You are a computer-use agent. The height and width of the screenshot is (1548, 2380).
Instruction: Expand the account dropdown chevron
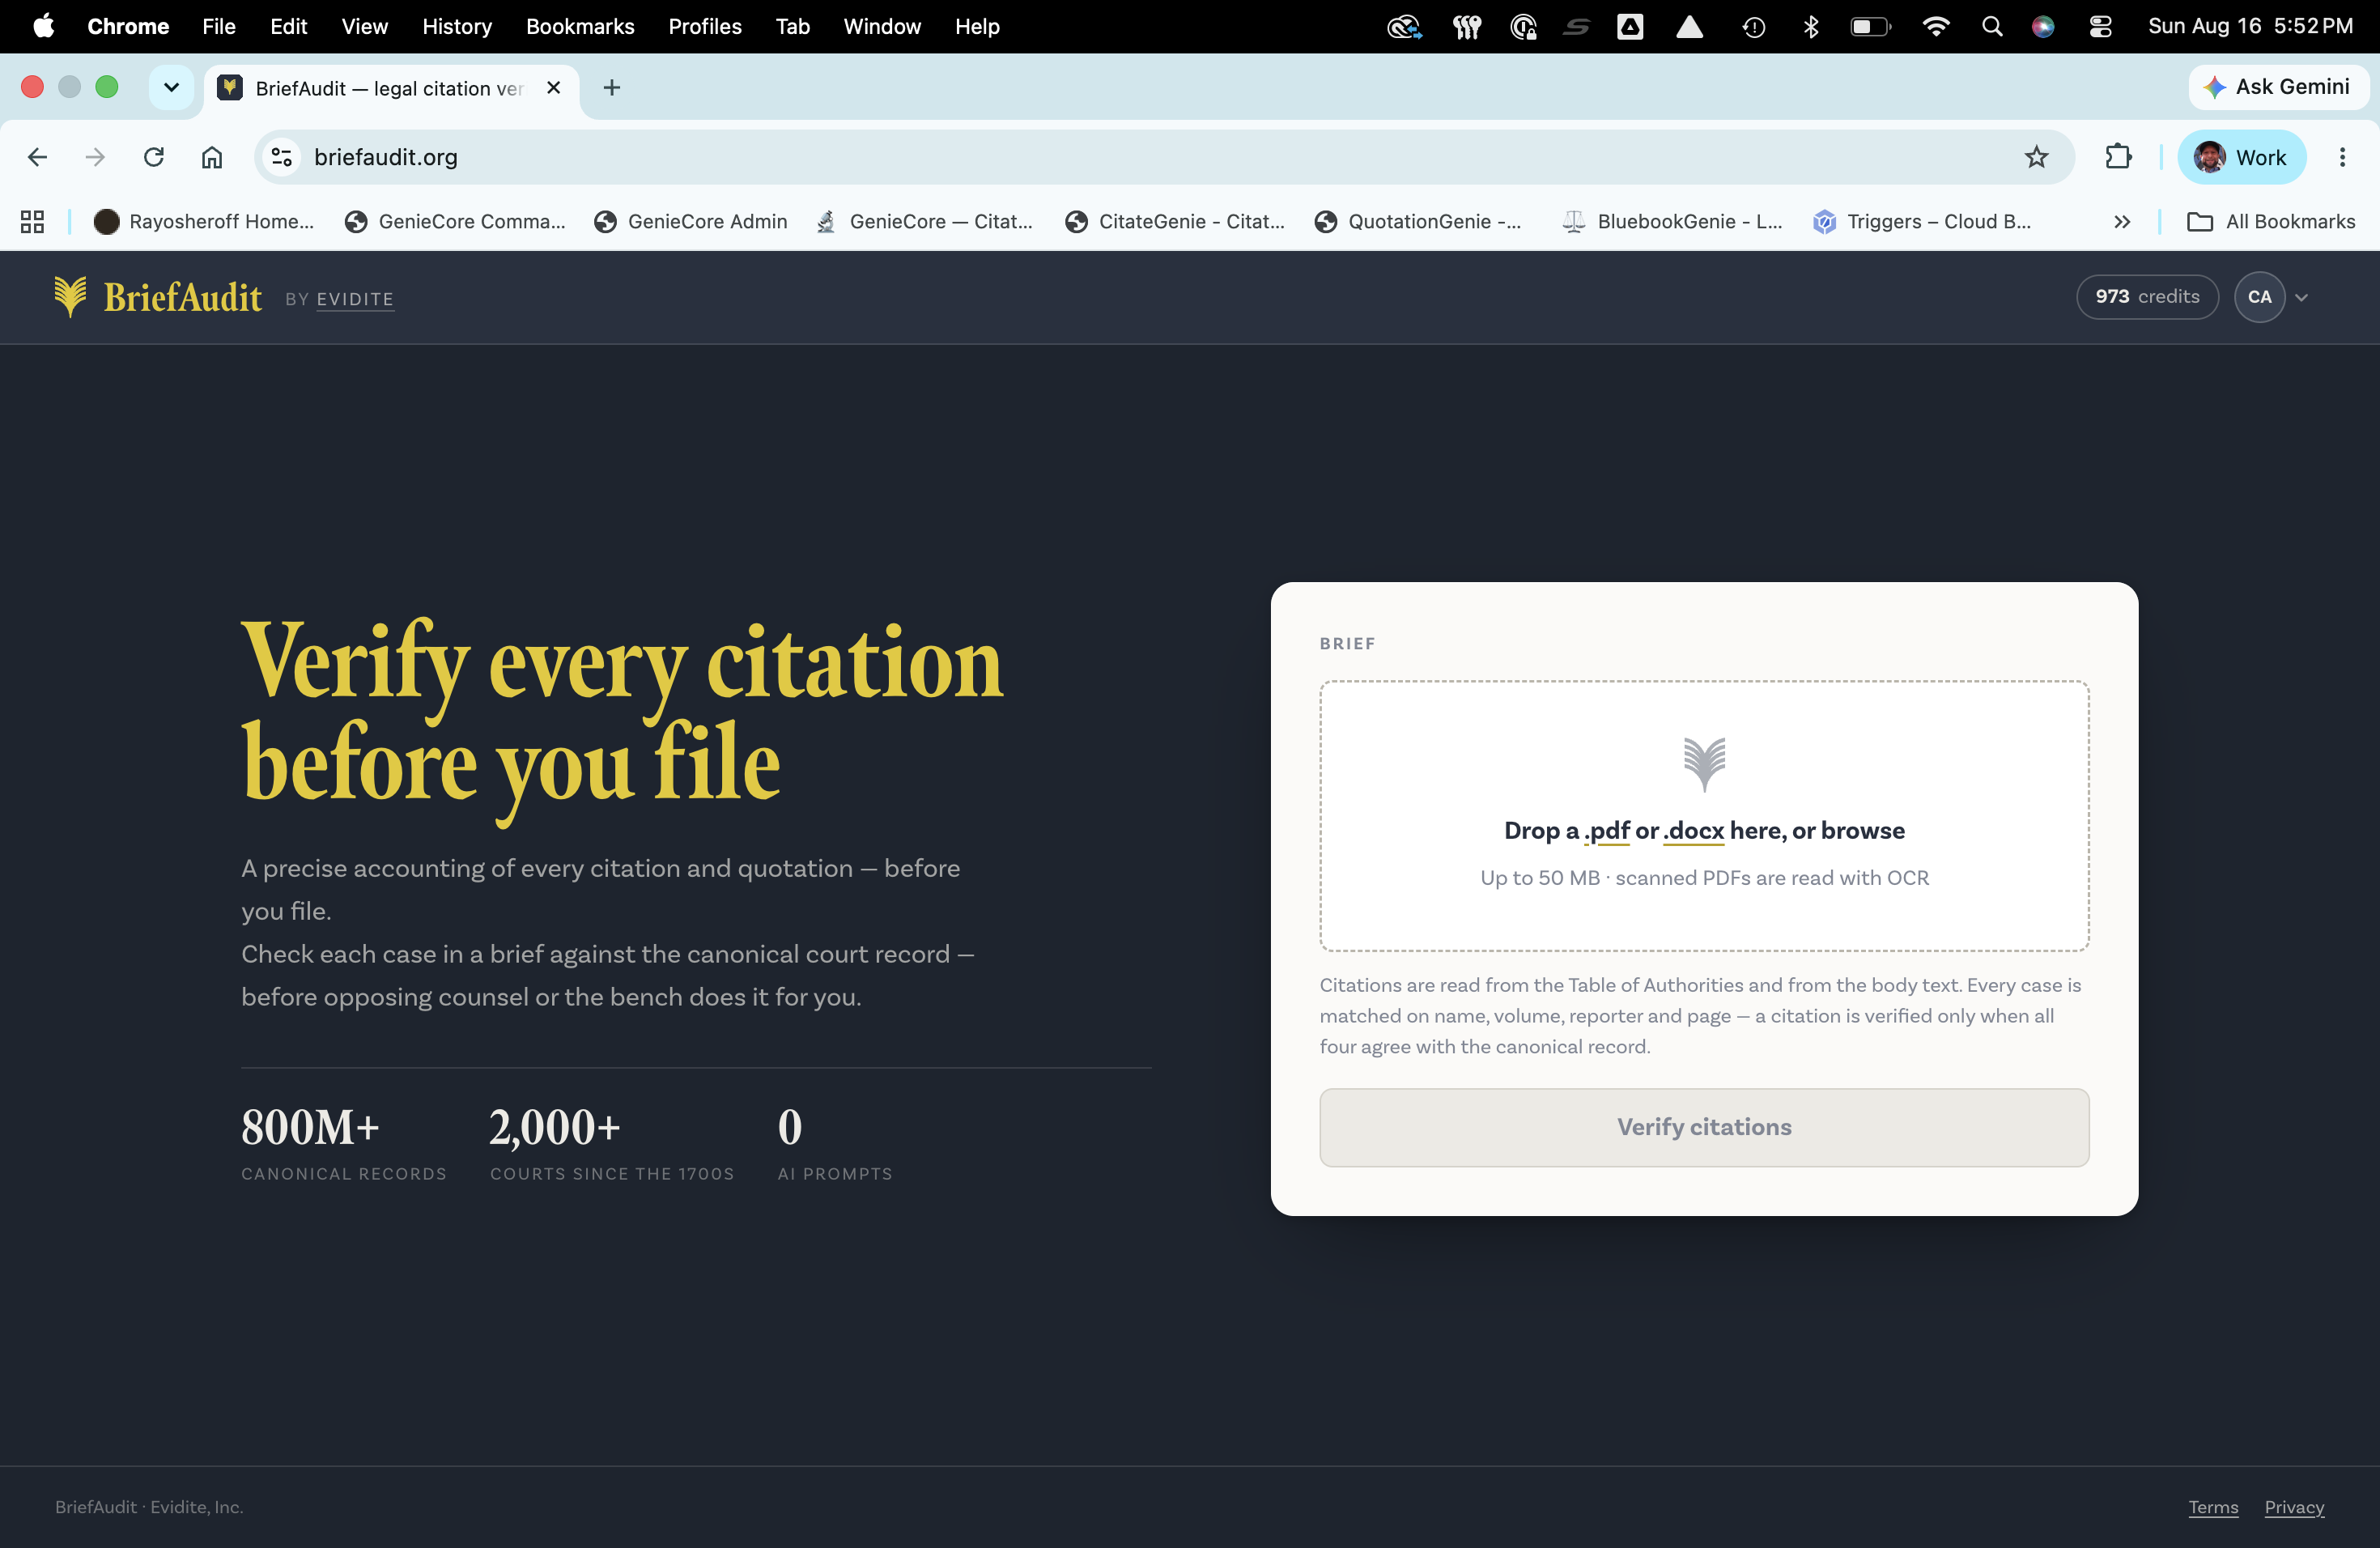point(2301,297)
